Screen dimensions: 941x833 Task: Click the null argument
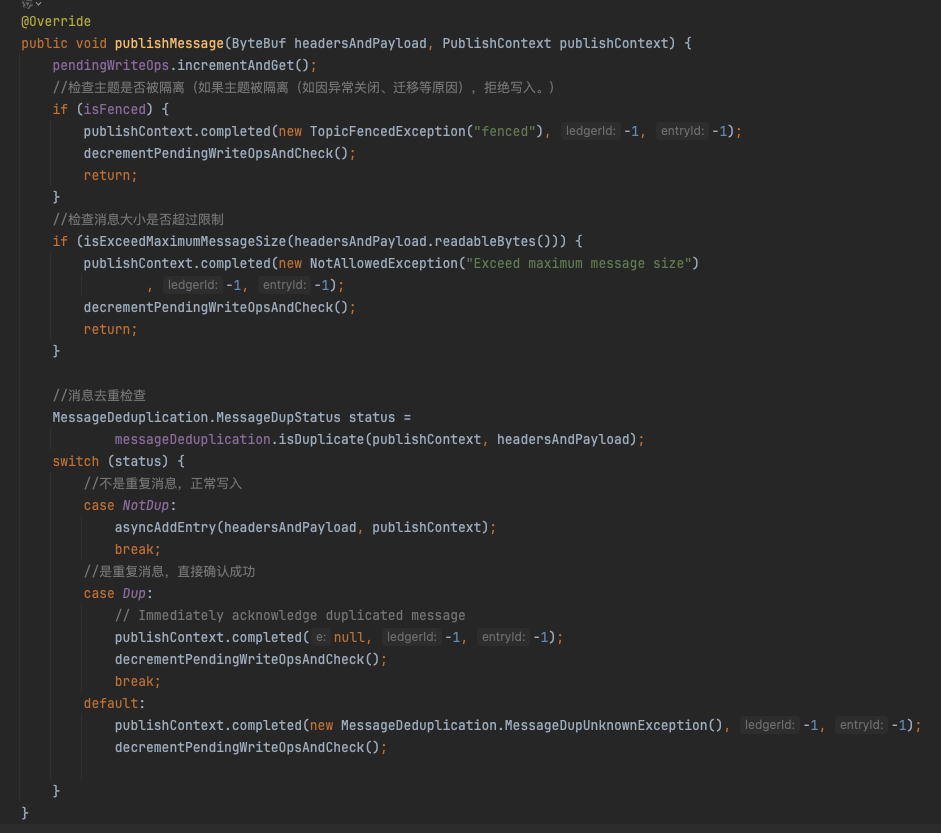pyautogui.click(x=349, y=637)
